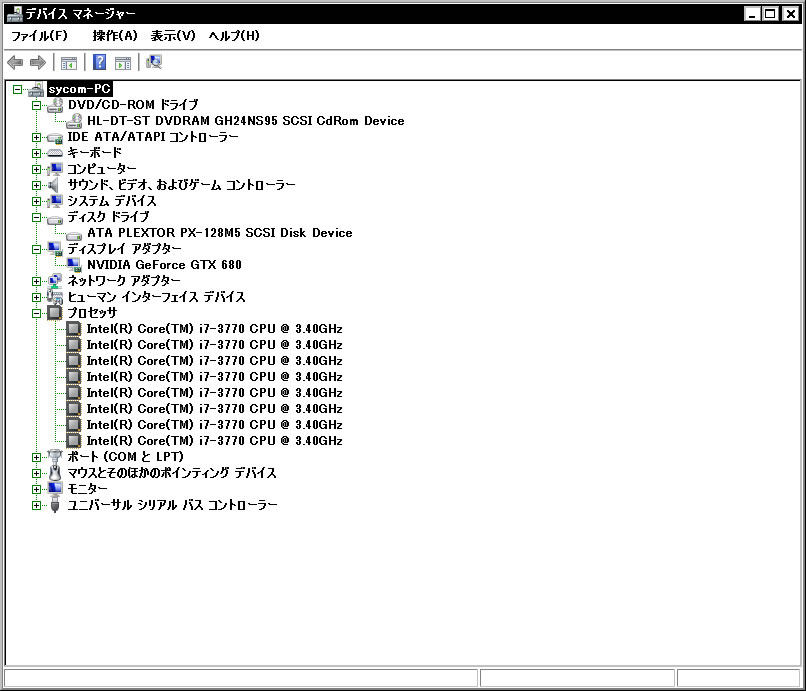Open the ファイル(F) menu
The image size is (806, 691).
(39, 36)
